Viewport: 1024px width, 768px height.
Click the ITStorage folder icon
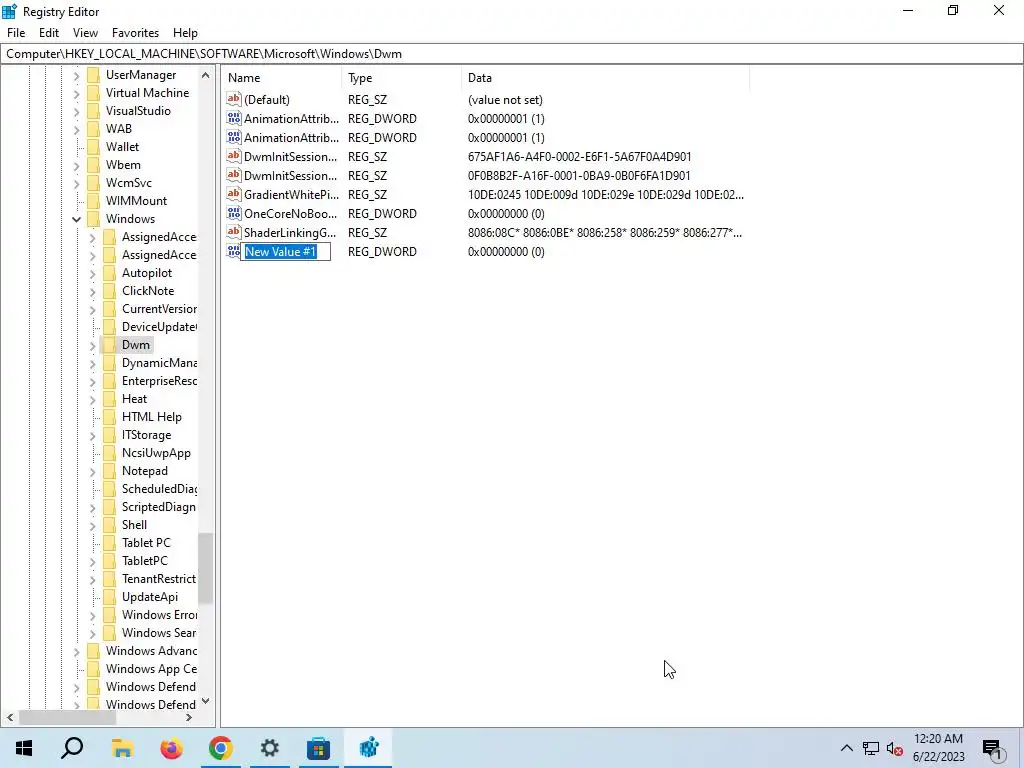(x=109, y=435)
